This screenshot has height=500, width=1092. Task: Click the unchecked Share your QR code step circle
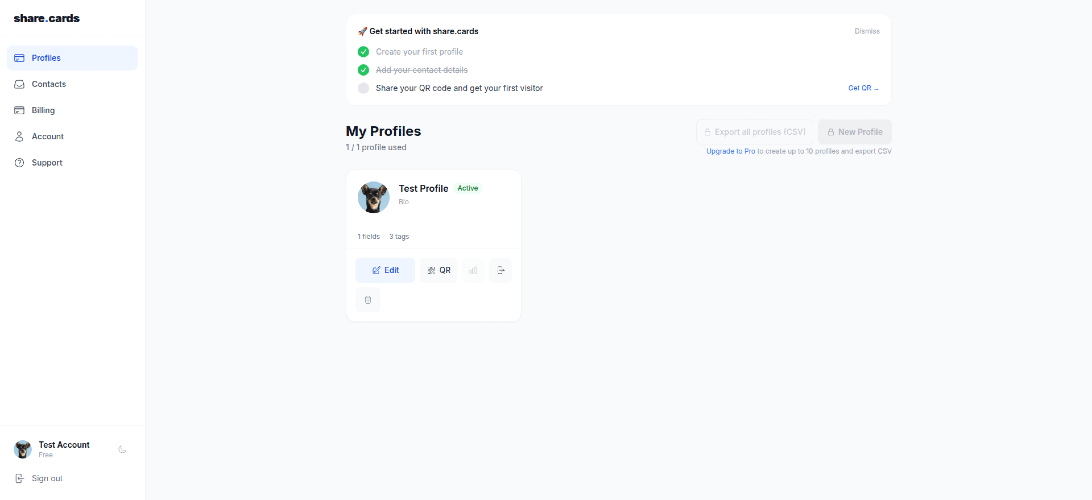point(363,88)
